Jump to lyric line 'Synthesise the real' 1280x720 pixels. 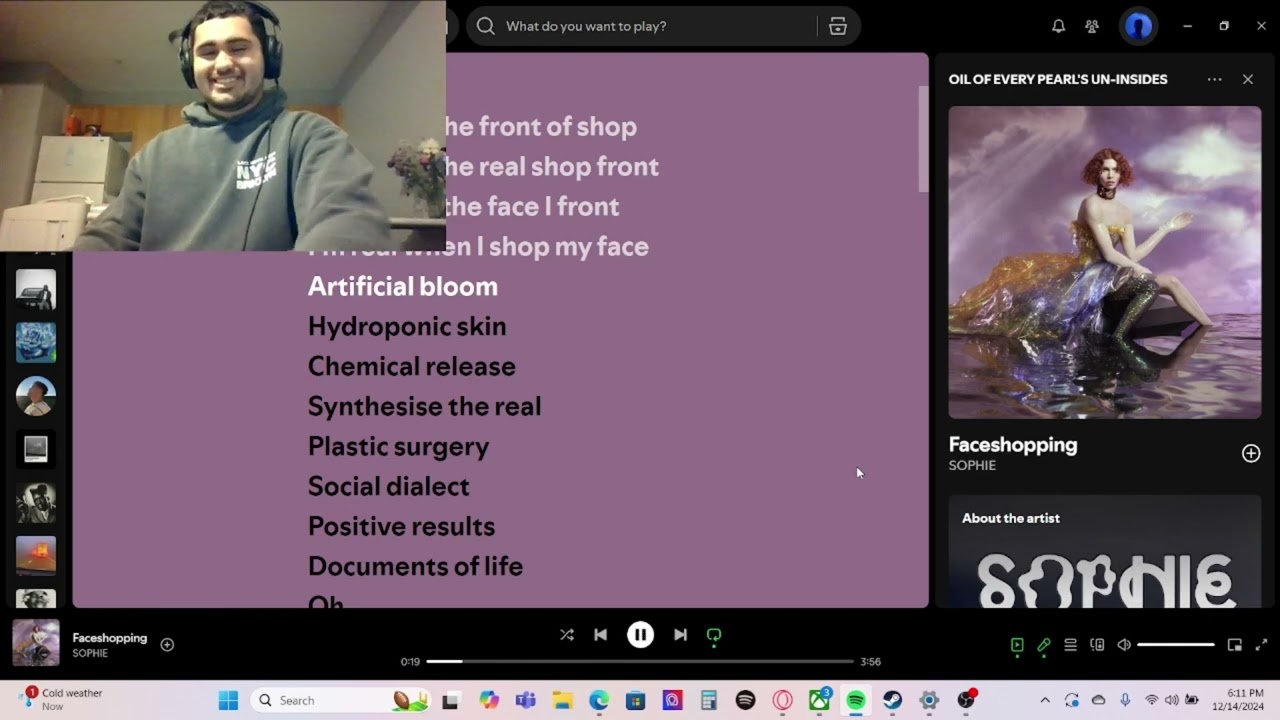(x=425, y=406)
